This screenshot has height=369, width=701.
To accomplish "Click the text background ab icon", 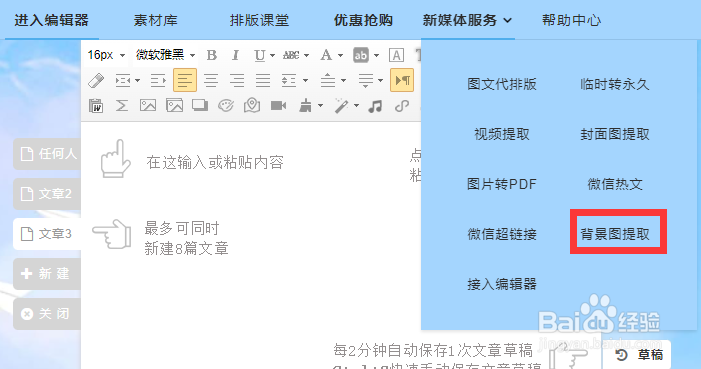I will click(x=361, y=55).
